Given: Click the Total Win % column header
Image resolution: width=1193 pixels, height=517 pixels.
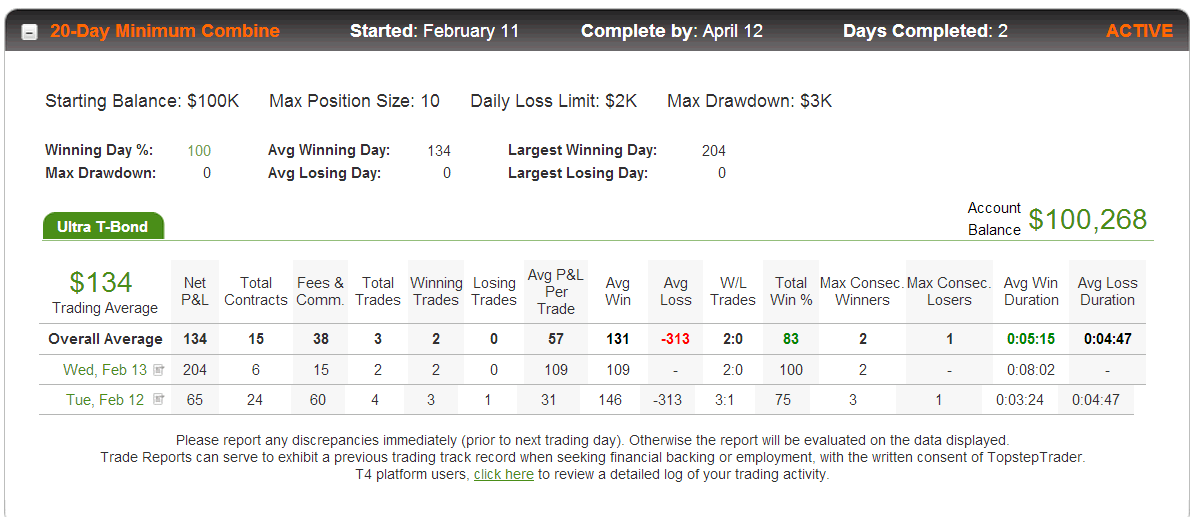Looking at the screenshot, I should pyautogui.click(x=791, y=291).
